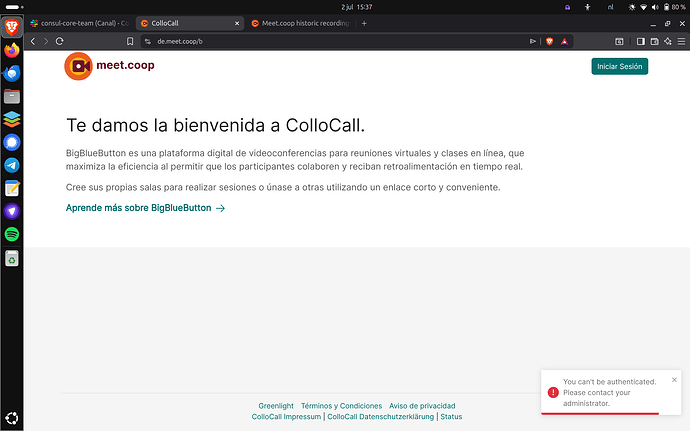Open Leo AI sparkle icon

pyautogui.click(x=668, y=41)
